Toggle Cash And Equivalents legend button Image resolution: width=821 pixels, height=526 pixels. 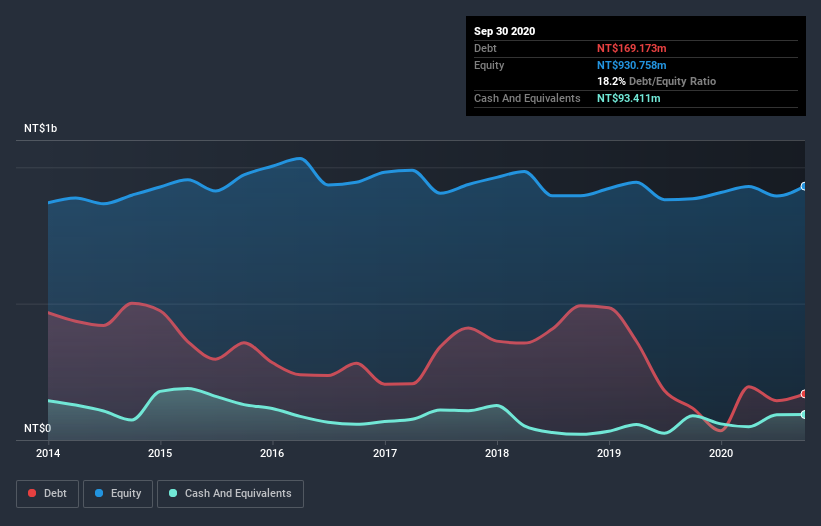(230, 494)
